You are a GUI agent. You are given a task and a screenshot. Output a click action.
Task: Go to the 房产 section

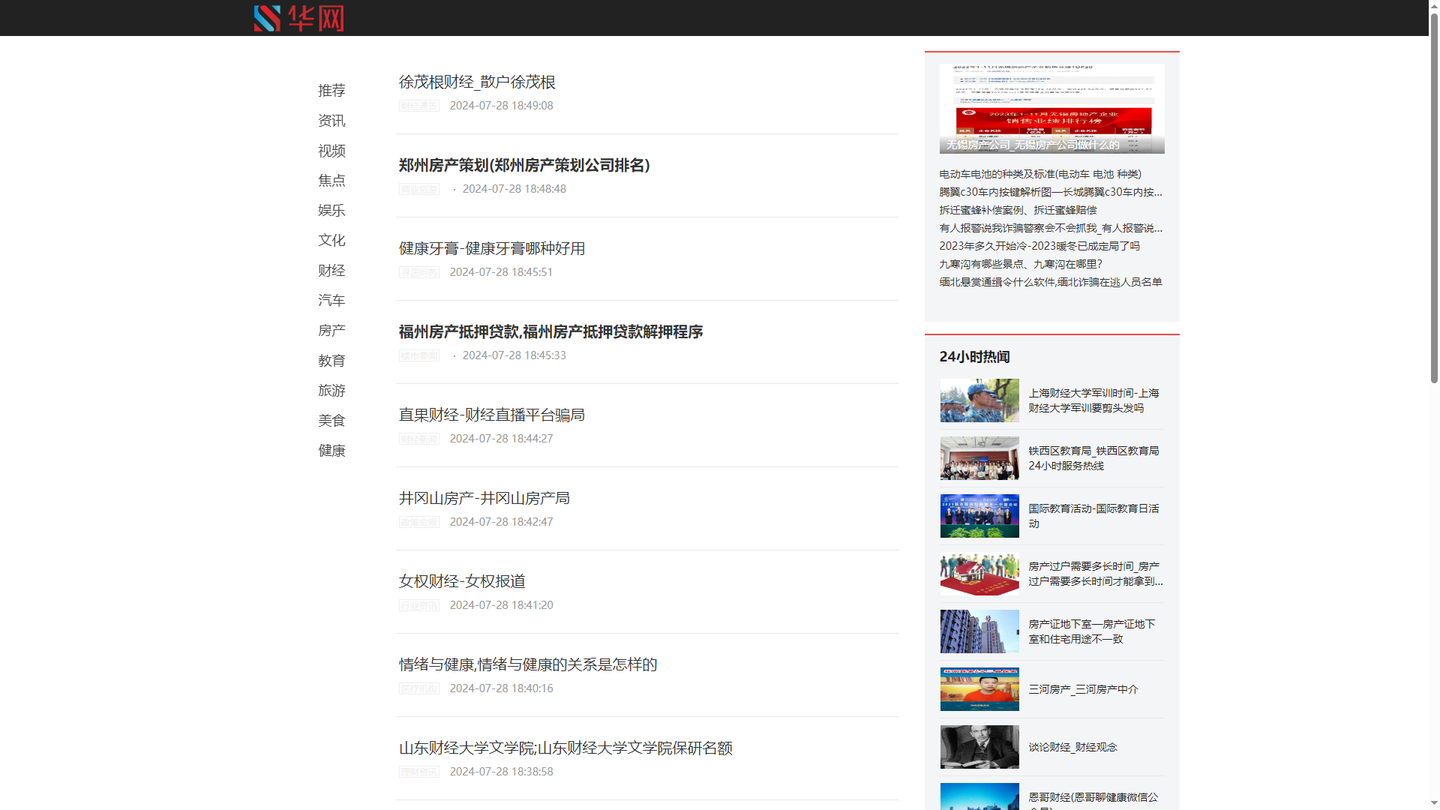332,330
